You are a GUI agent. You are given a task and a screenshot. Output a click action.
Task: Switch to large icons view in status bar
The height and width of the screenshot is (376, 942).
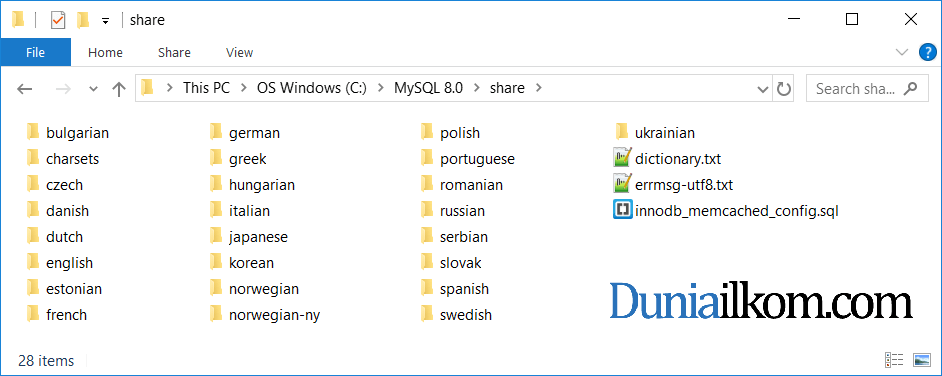pos(921,360)
